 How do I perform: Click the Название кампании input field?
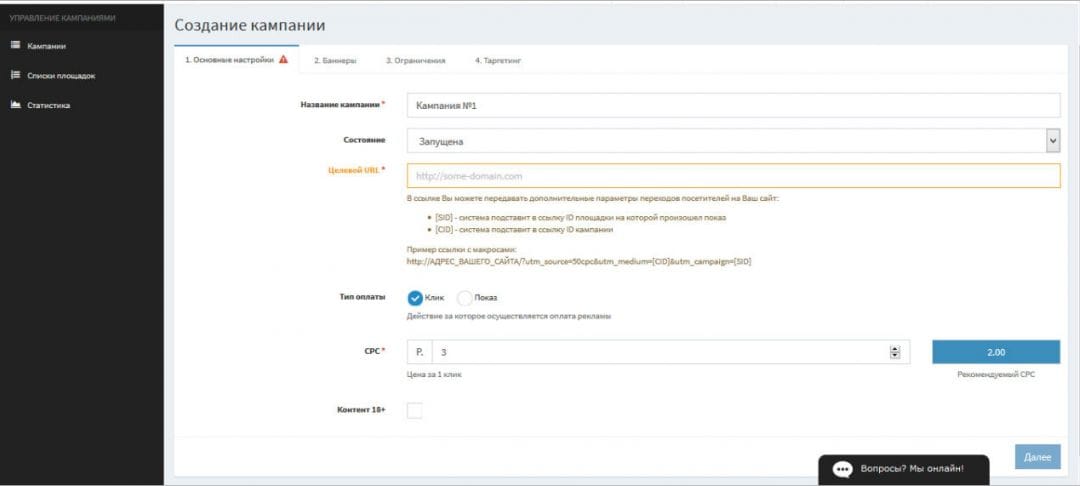tap(734, 105)
